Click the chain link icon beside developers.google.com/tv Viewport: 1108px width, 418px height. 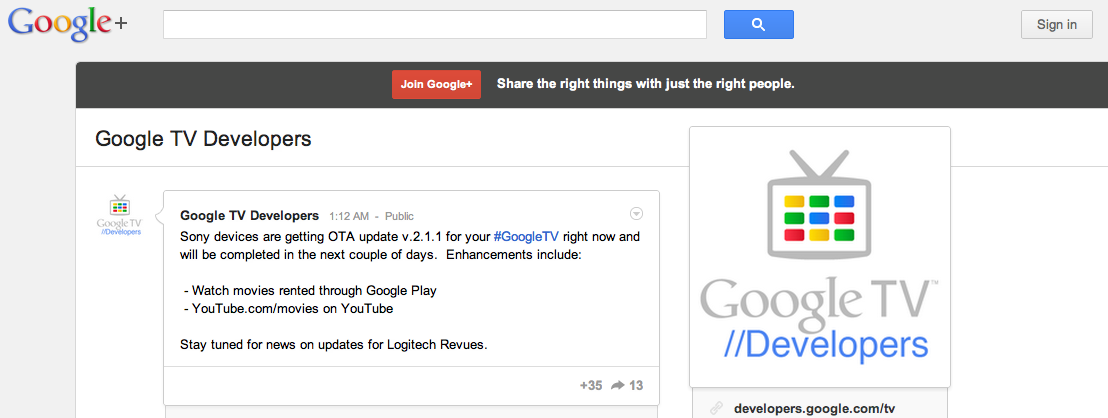[x=715, y=408]
